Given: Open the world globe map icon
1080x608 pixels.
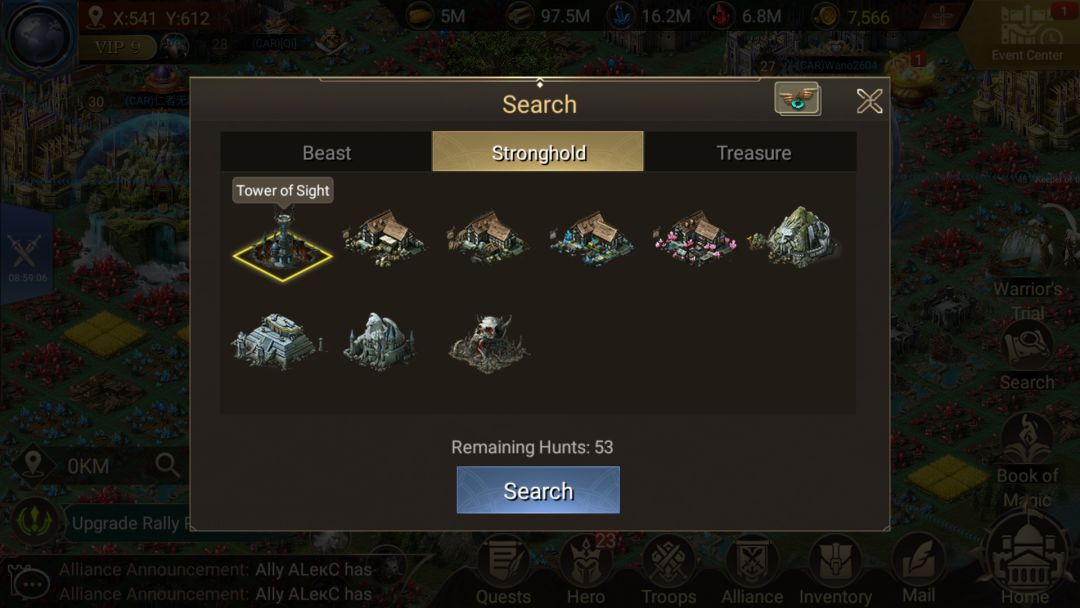Looking at the screenshot, I should [x=39, y=37].
